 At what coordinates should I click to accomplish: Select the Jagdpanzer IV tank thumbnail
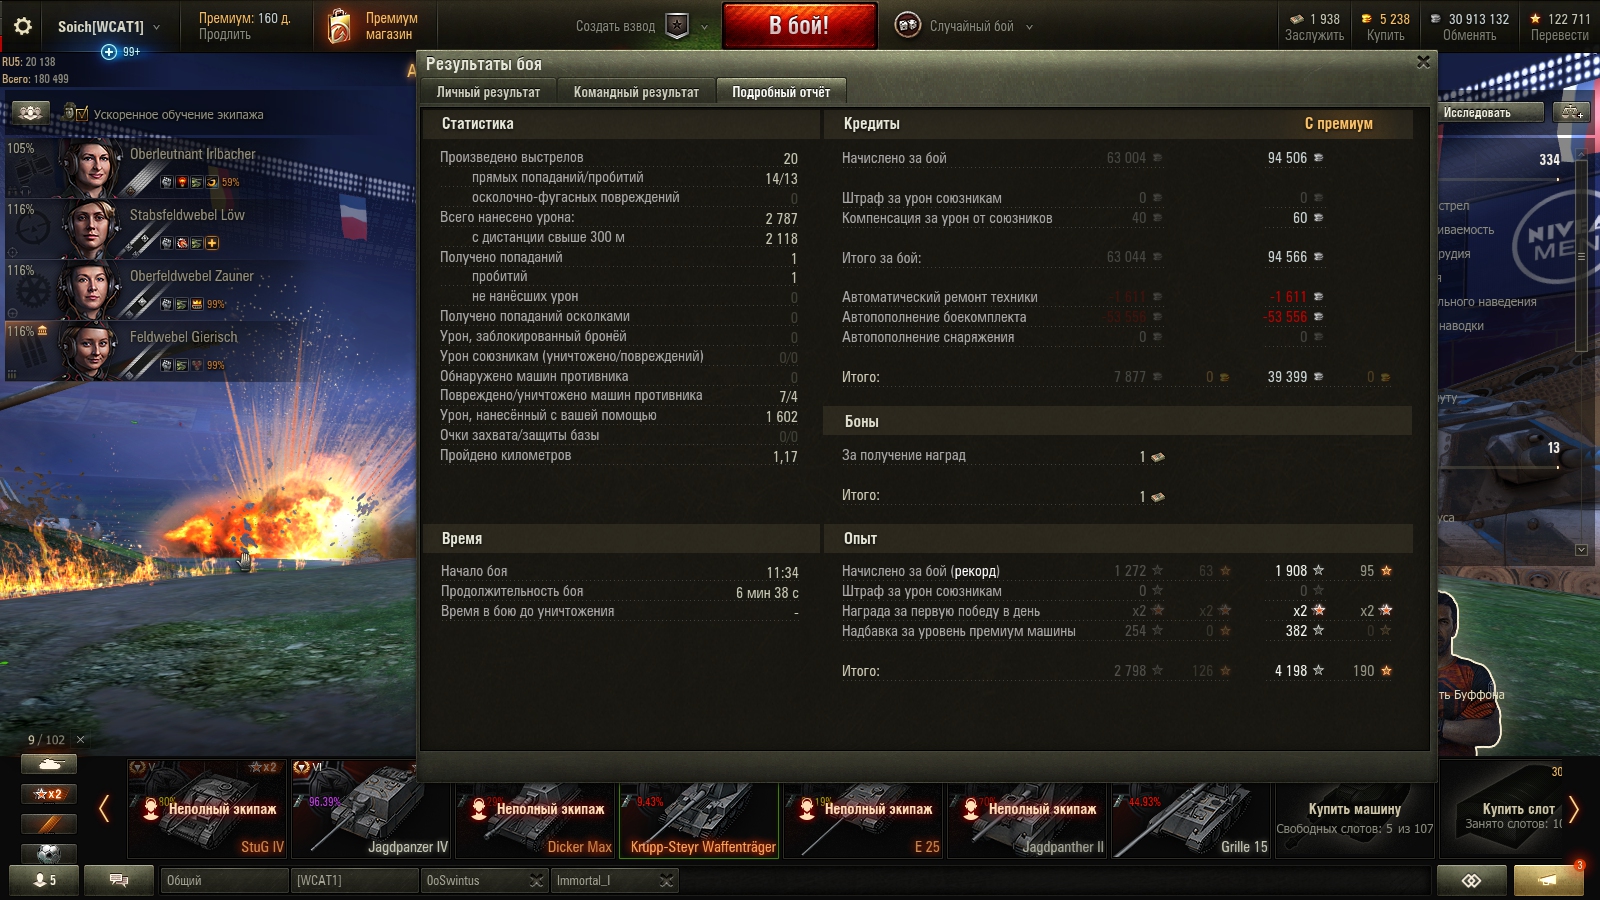[371, 808]
